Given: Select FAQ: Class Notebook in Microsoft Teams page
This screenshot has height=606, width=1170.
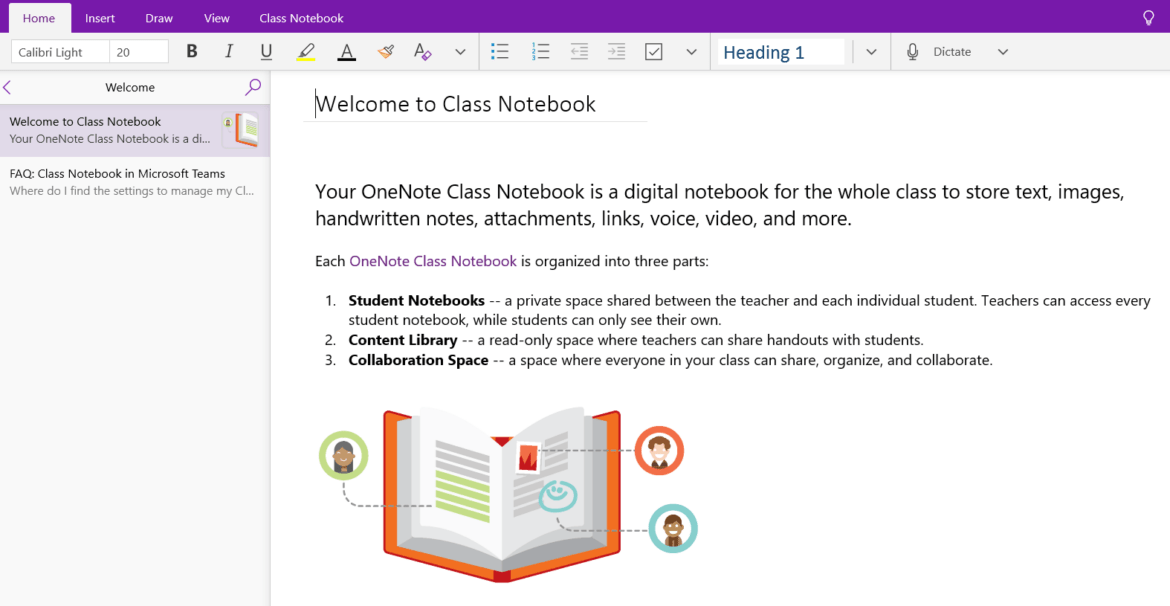Looking at the screenshot, I should (x=135, y=183).
